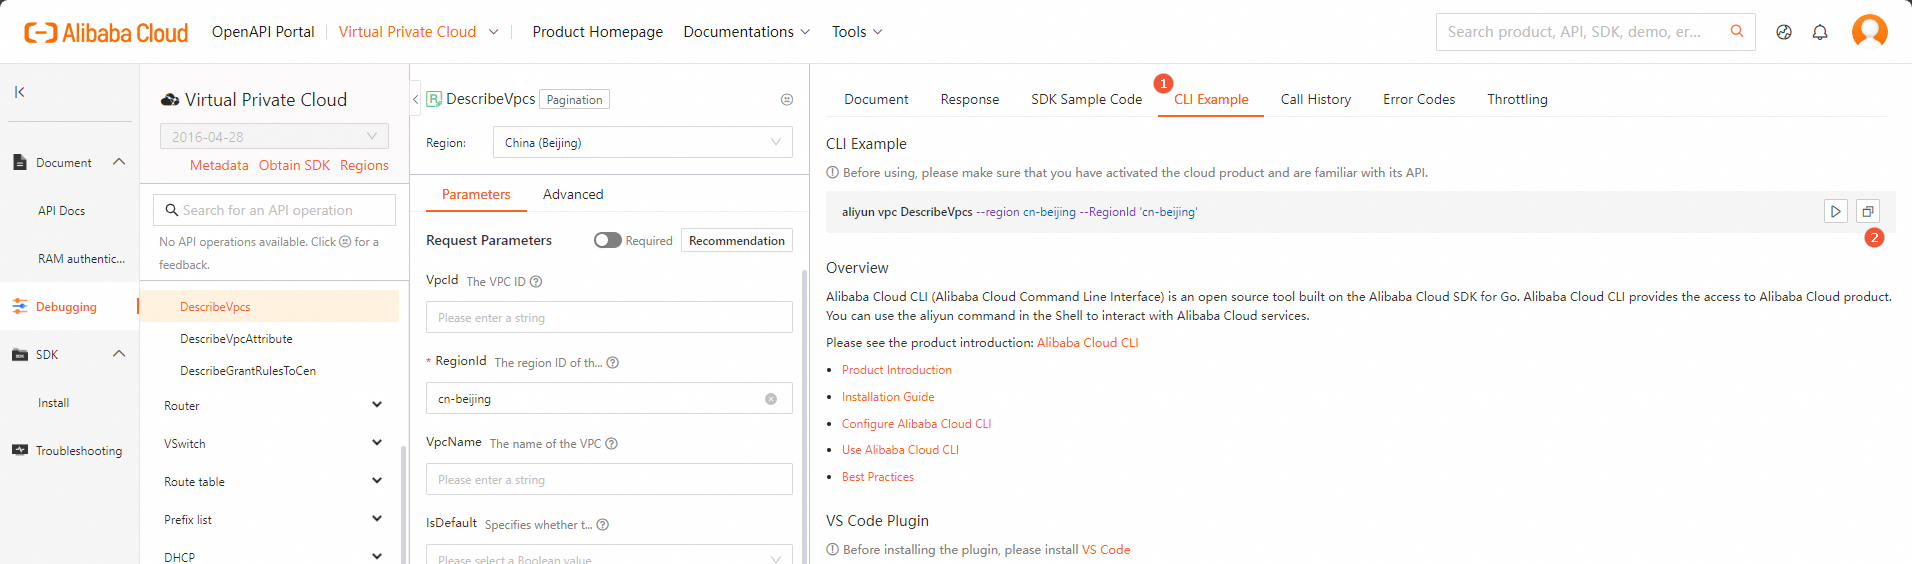Open the Advanced parameters tab
Image resolution: width=1912 pixels, height=564 pixels.
[573, 194]
